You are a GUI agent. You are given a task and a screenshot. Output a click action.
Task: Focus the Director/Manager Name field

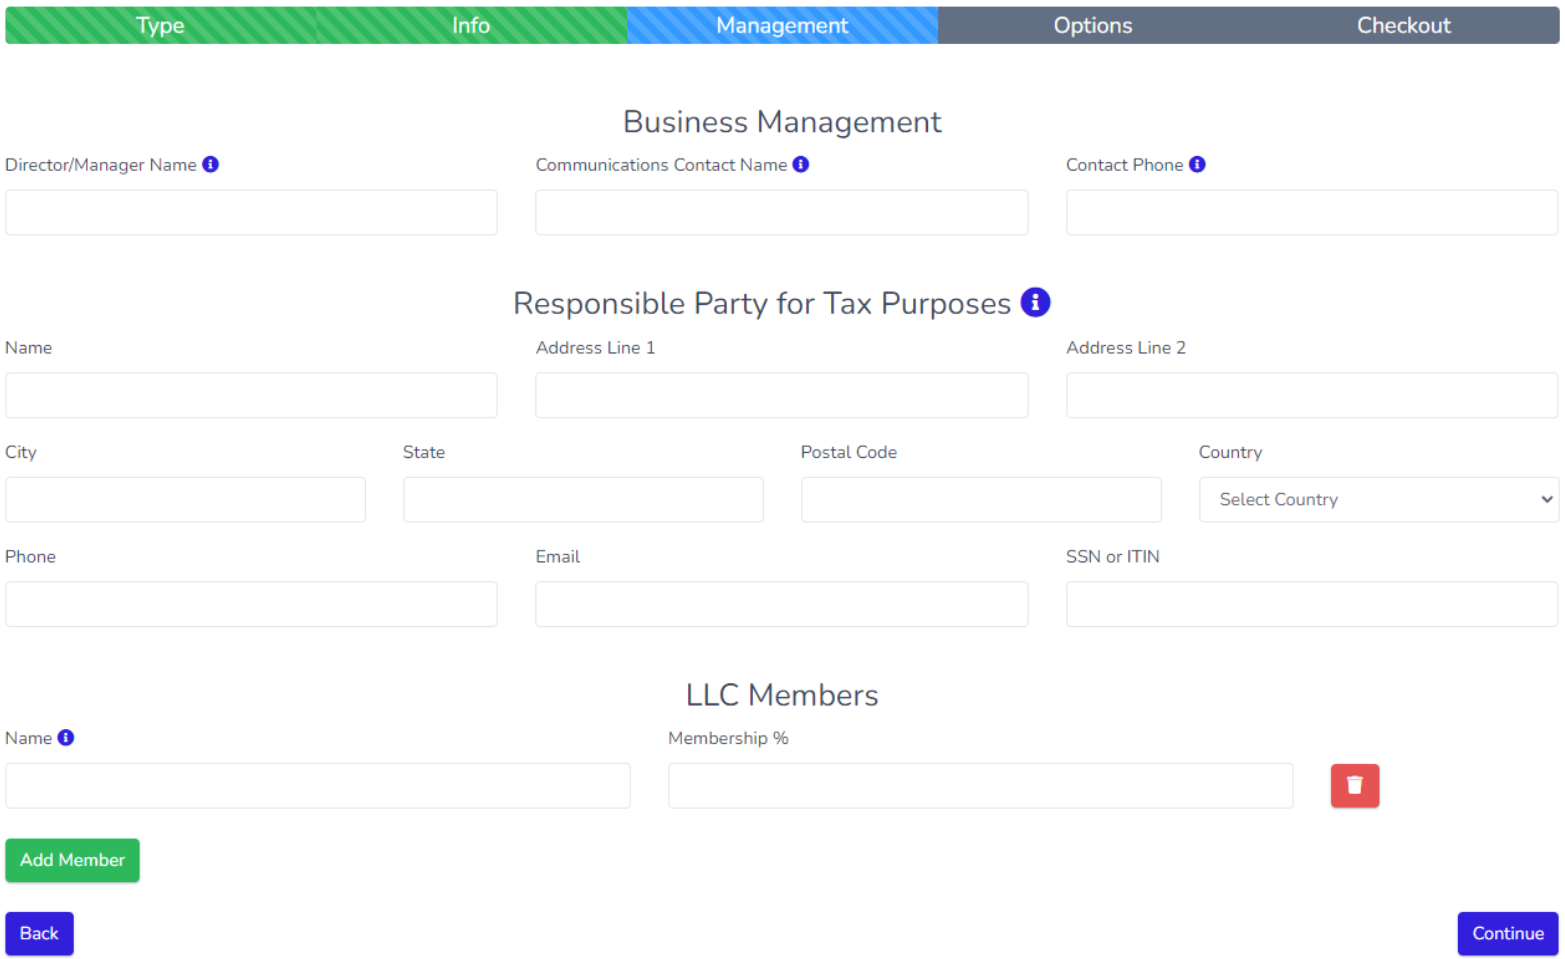click(251, 213)
